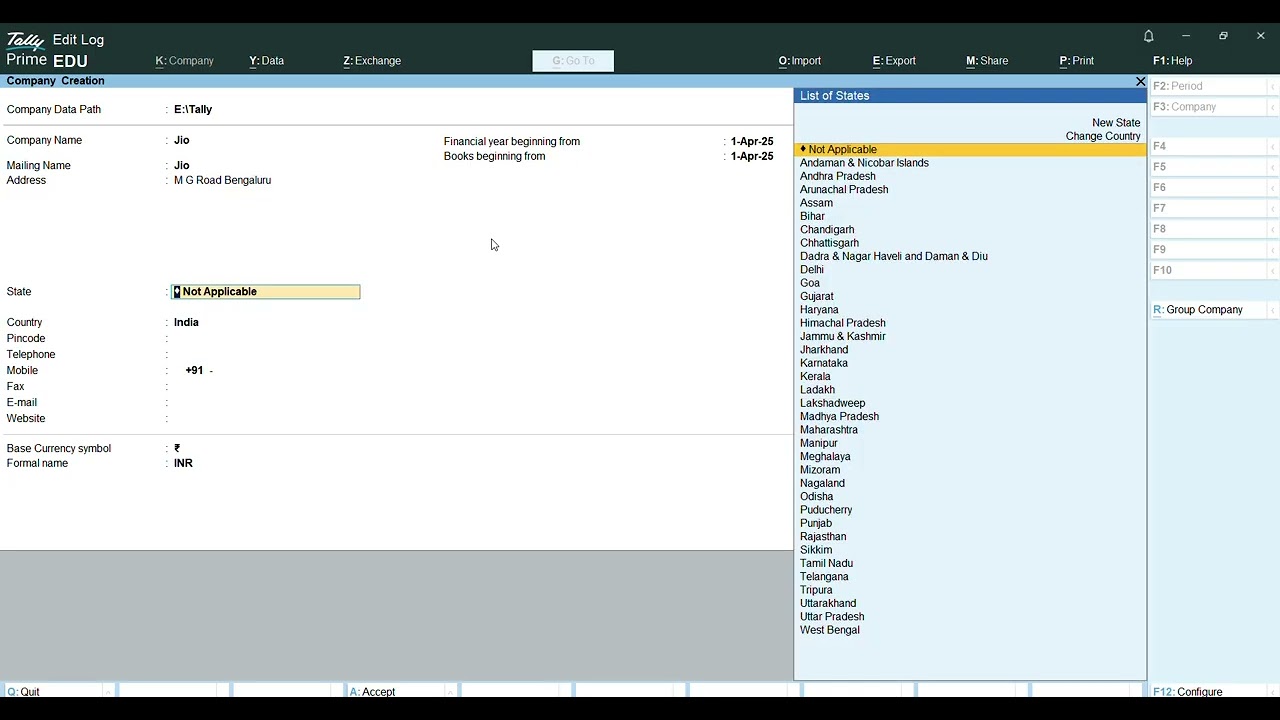Close the Company Creation panel
The image size is (1280, 720).
pyautogui.click(x=1140, y=81)
